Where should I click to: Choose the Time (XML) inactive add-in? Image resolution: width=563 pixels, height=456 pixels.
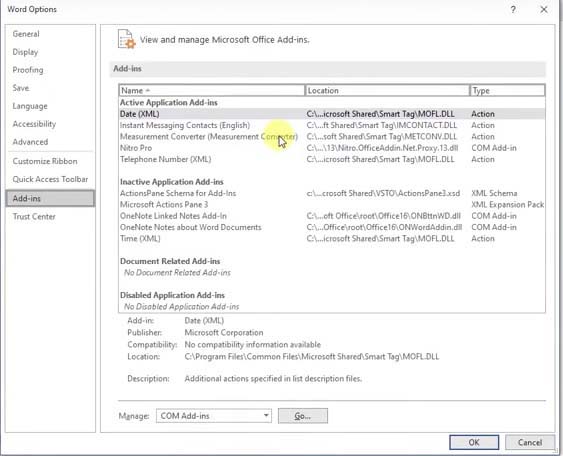(332, 239)
